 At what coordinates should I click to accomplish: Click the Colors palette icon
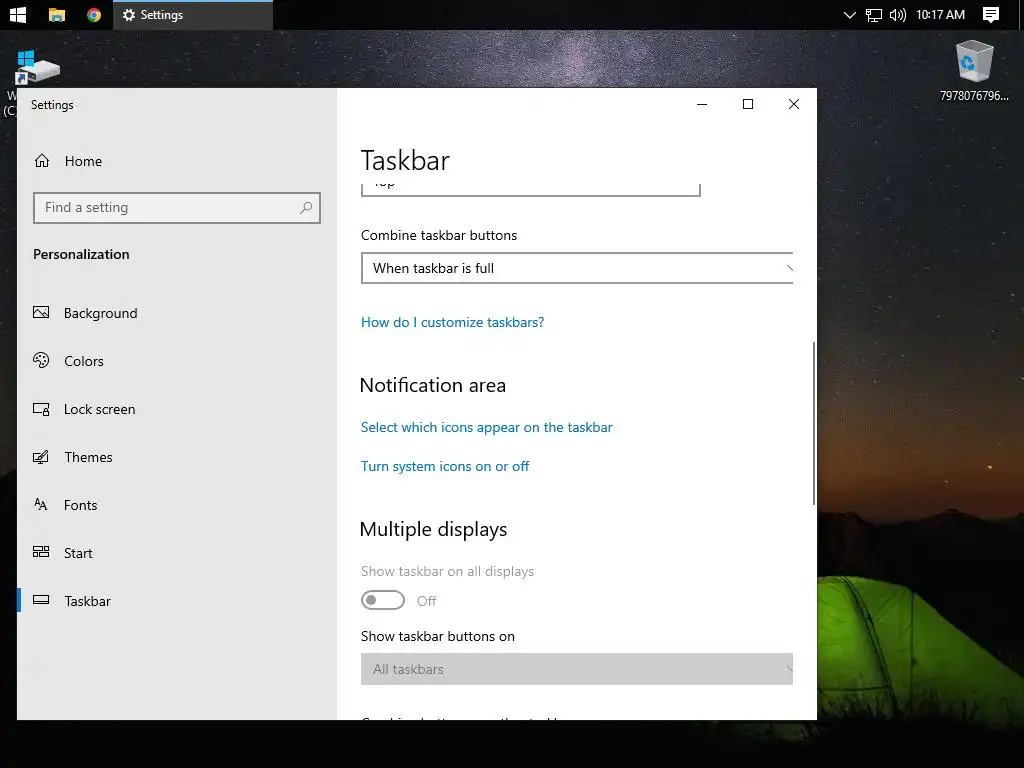(x=41, y=360)
